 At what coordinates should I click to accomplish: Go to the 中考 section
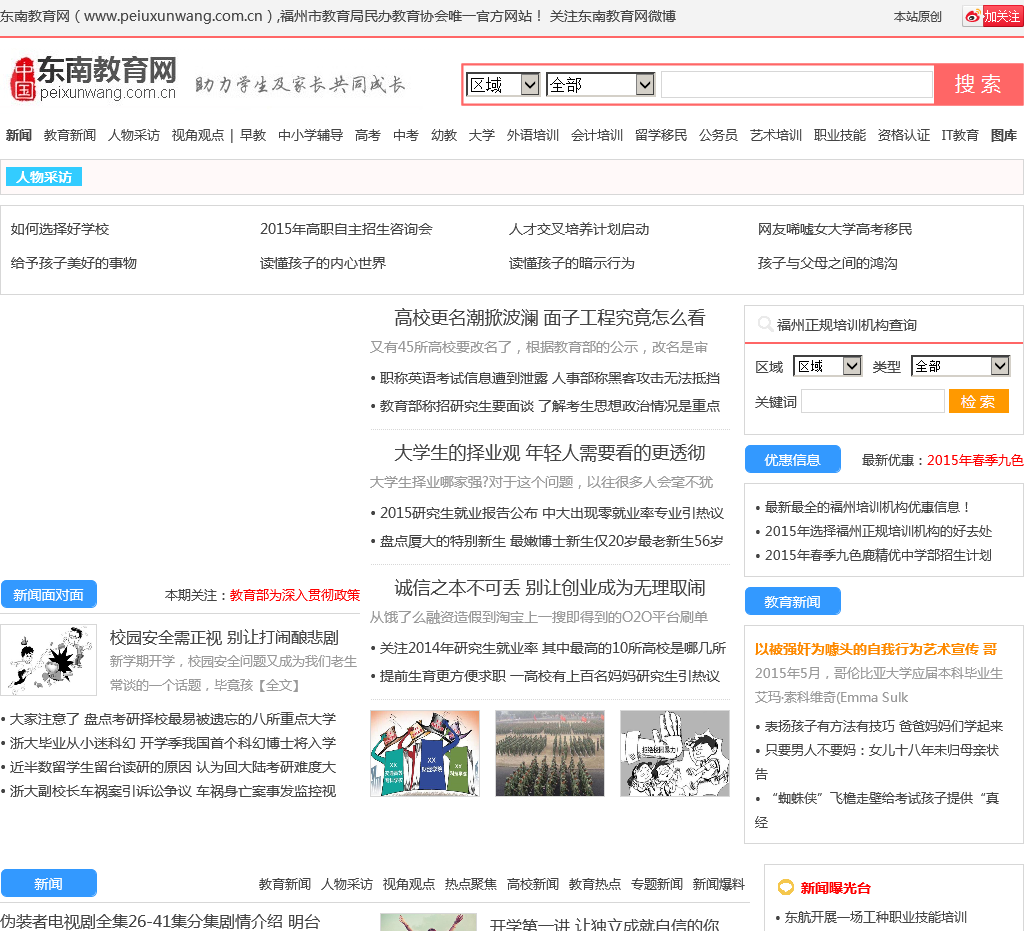point(406,135)
